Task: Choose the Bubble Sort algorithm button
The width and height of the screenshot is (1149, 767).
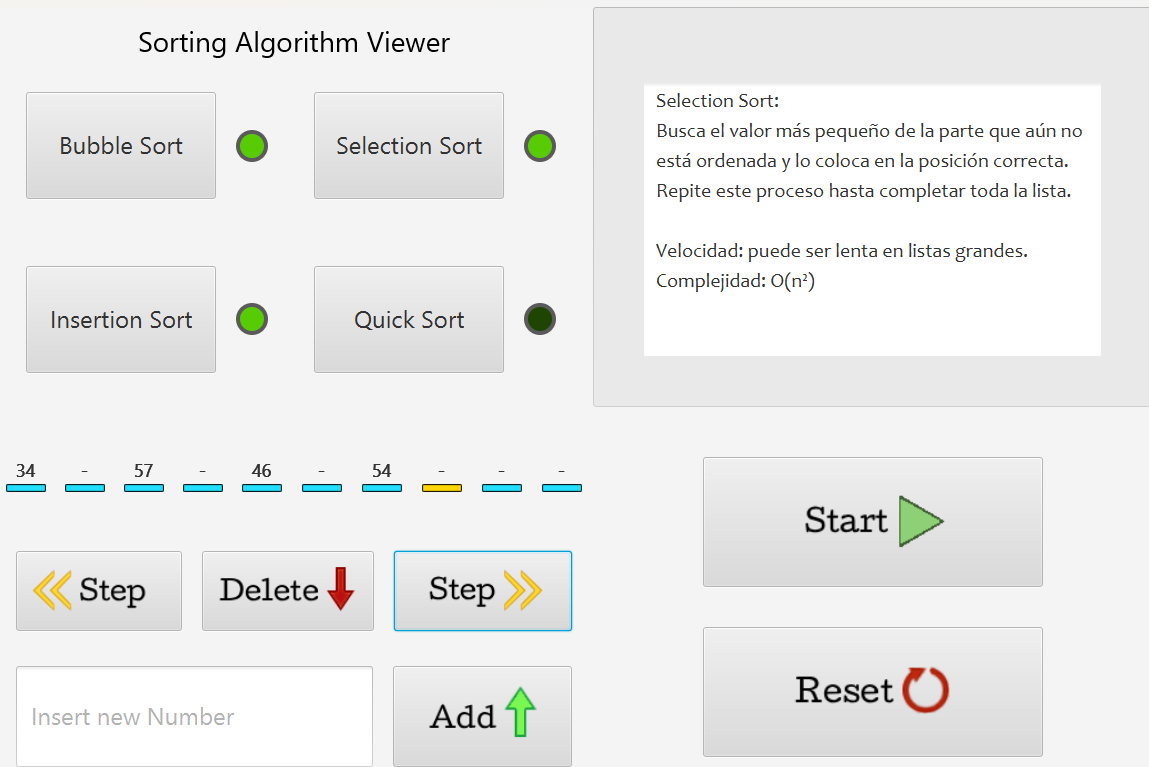Action: click(x=121, y=146)
